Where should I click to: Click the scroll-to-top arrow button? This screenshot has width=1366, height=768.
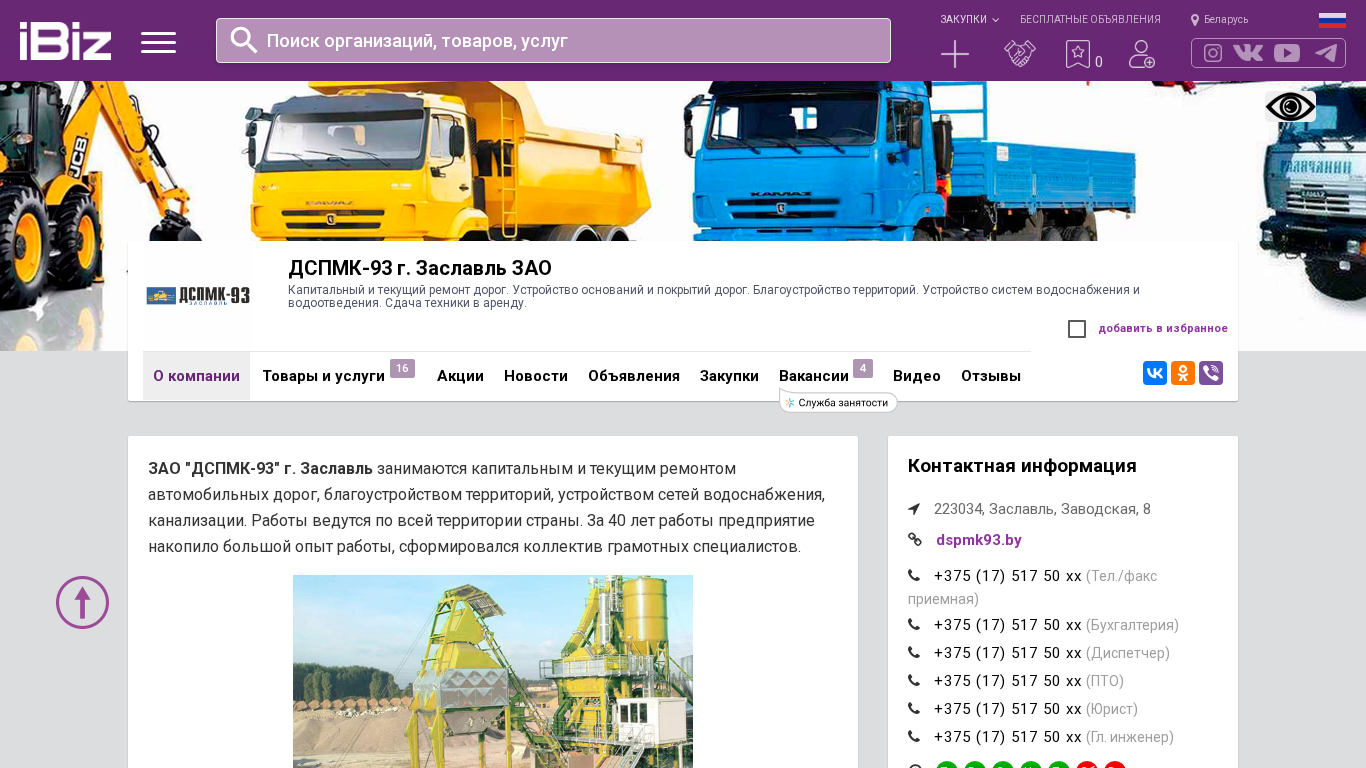tap(82, 602)
